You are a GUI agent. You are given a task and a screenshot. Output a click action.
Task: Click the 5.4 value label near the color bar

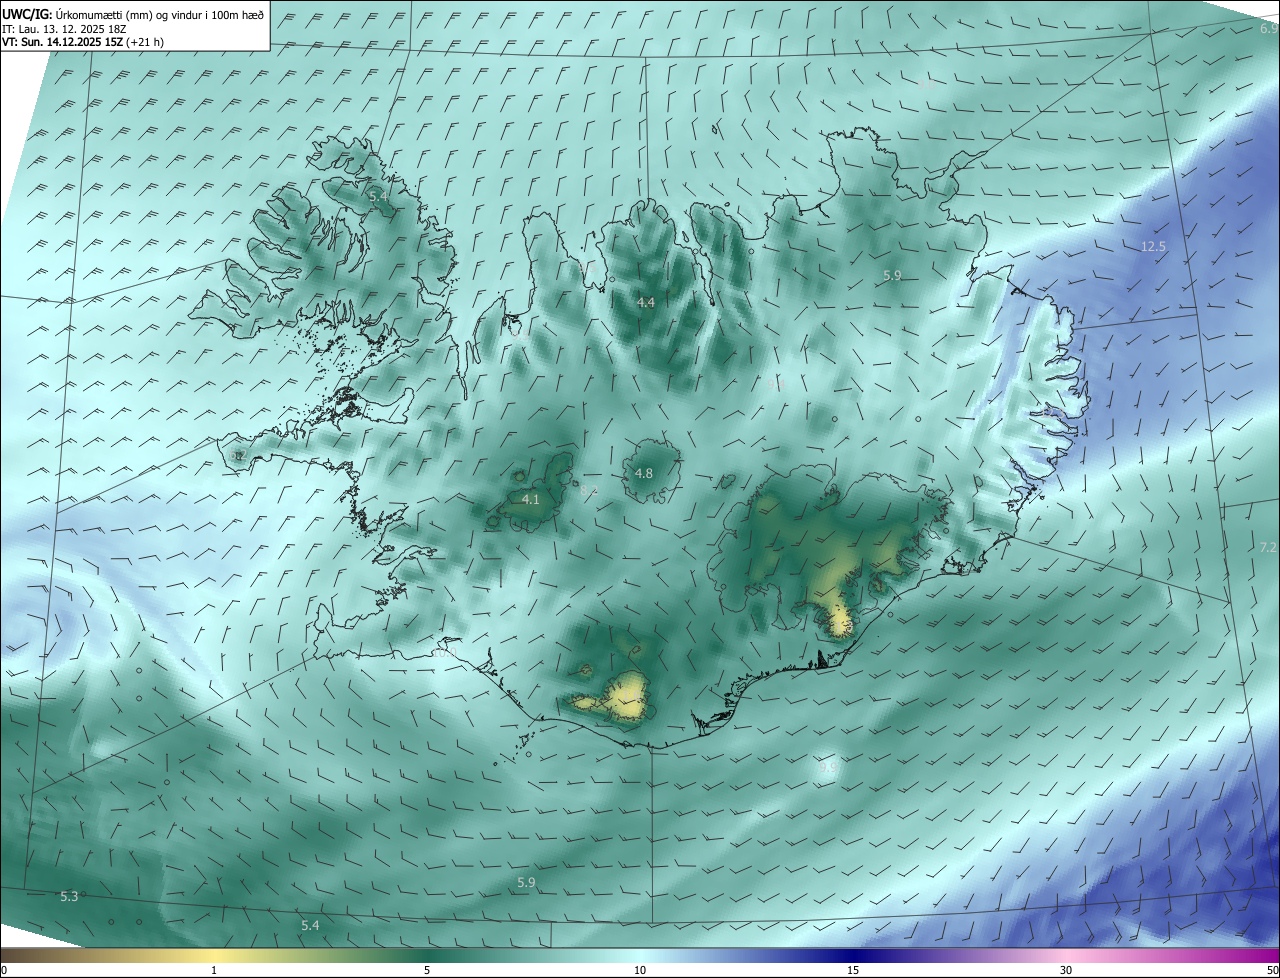tap(310, 926)
